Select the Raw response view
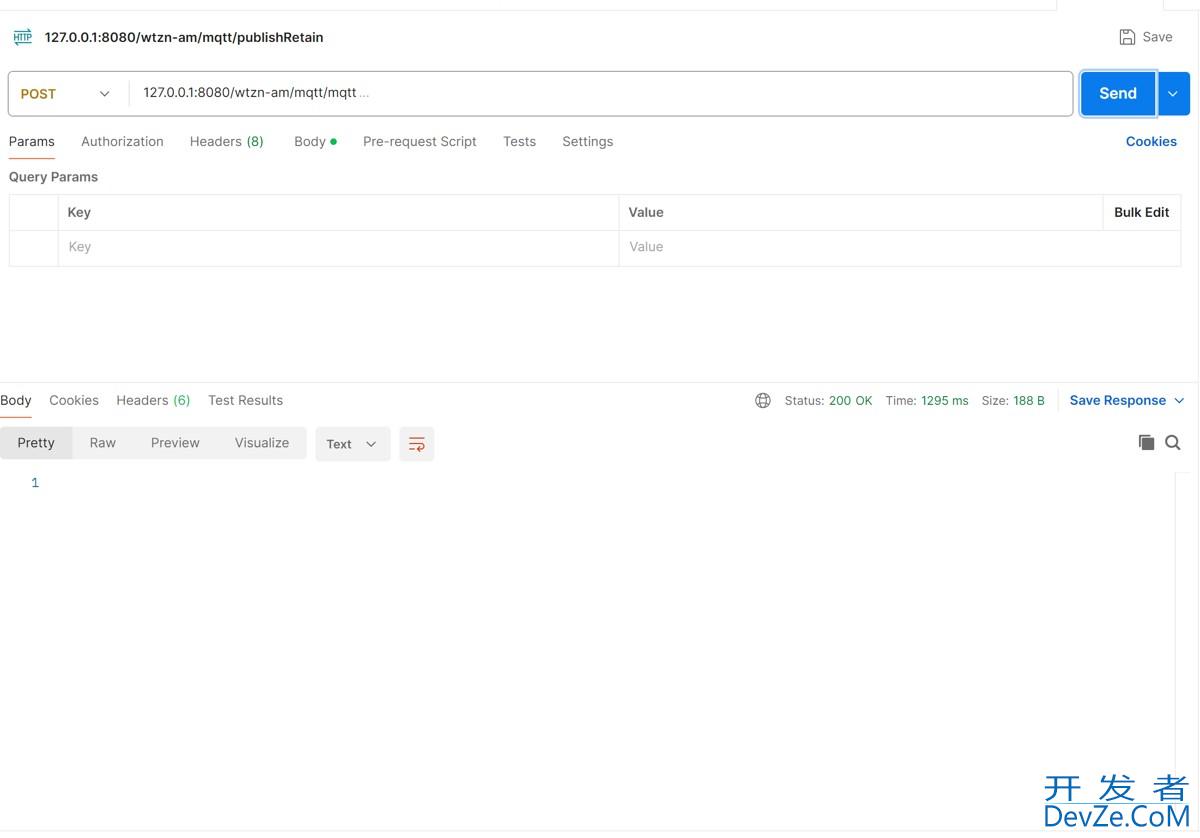 pyautogui.click(x=103, y=443)
